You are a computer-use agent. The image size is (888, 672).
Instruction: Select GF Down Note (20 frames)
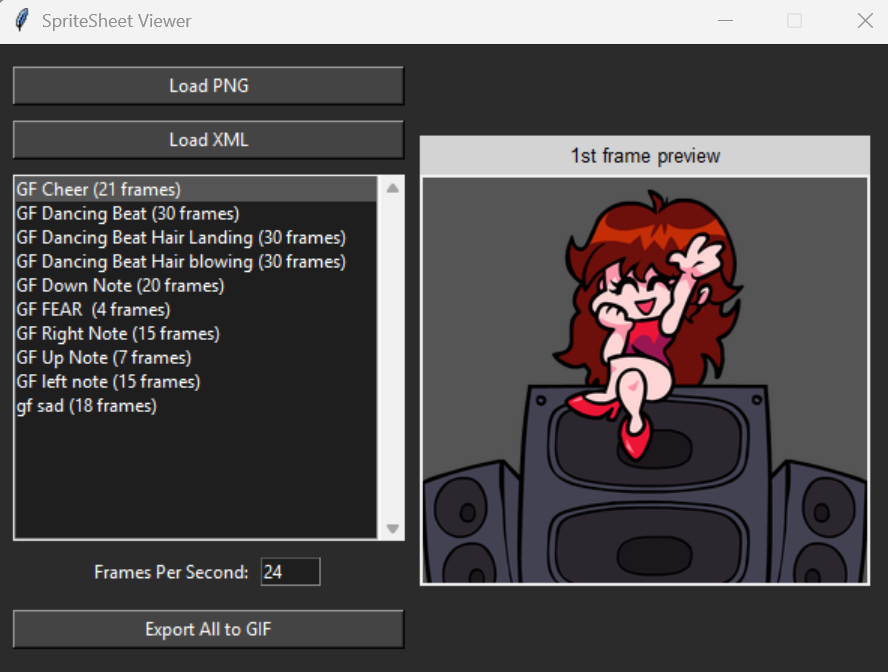(x=196, y=285)
